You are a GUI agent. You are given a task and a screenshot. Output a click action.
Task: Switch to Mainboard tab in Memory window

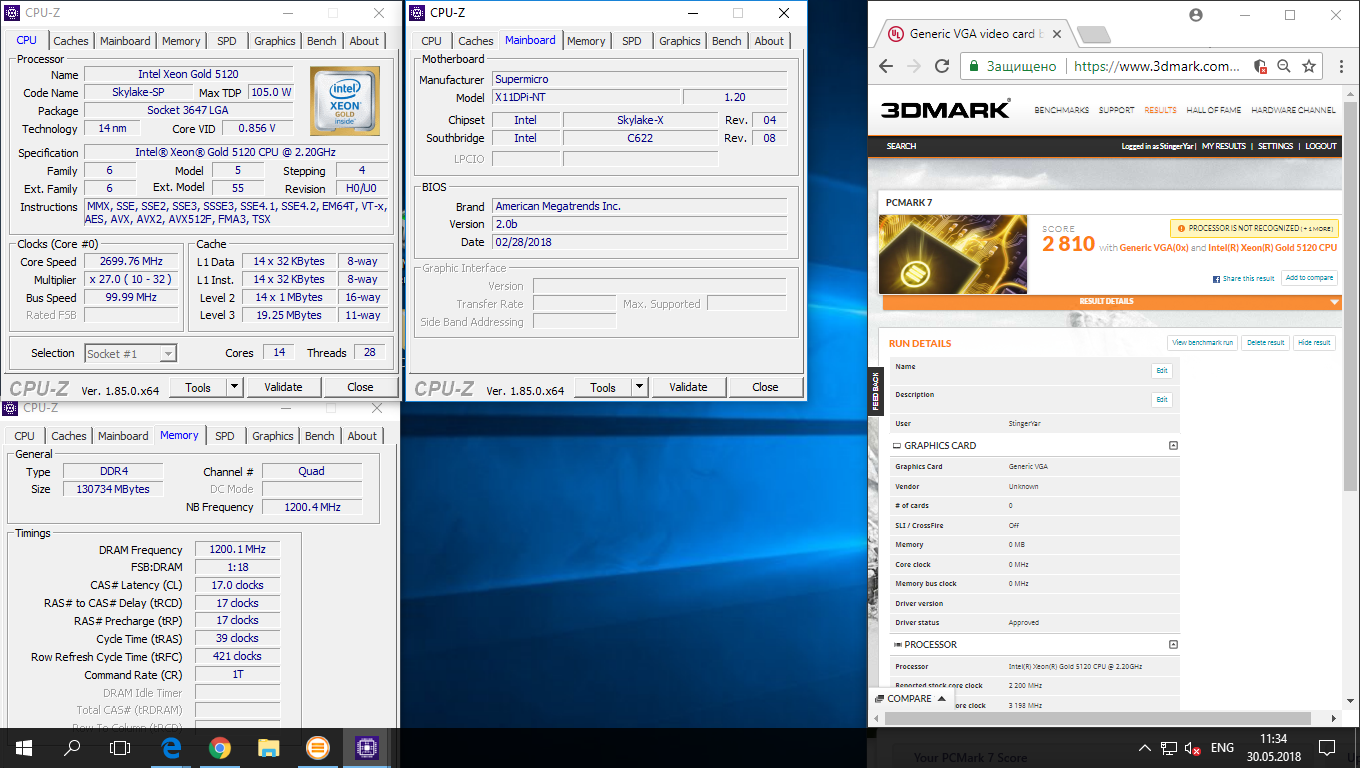(123, 436)
